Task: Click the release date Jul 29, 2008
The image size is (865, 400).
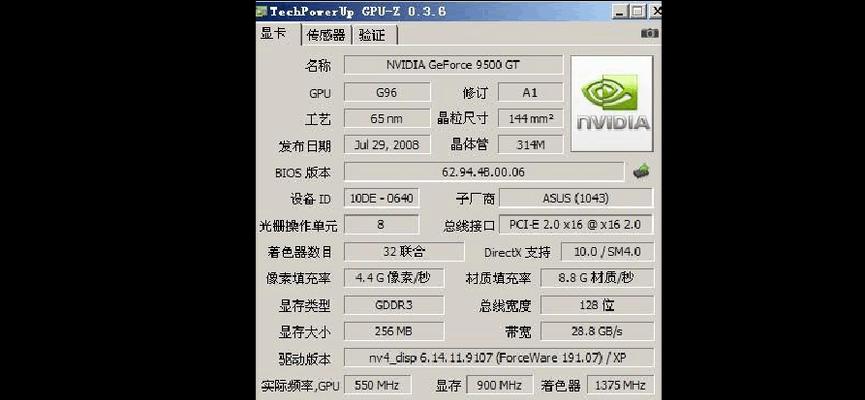Action: pos(387,145)
